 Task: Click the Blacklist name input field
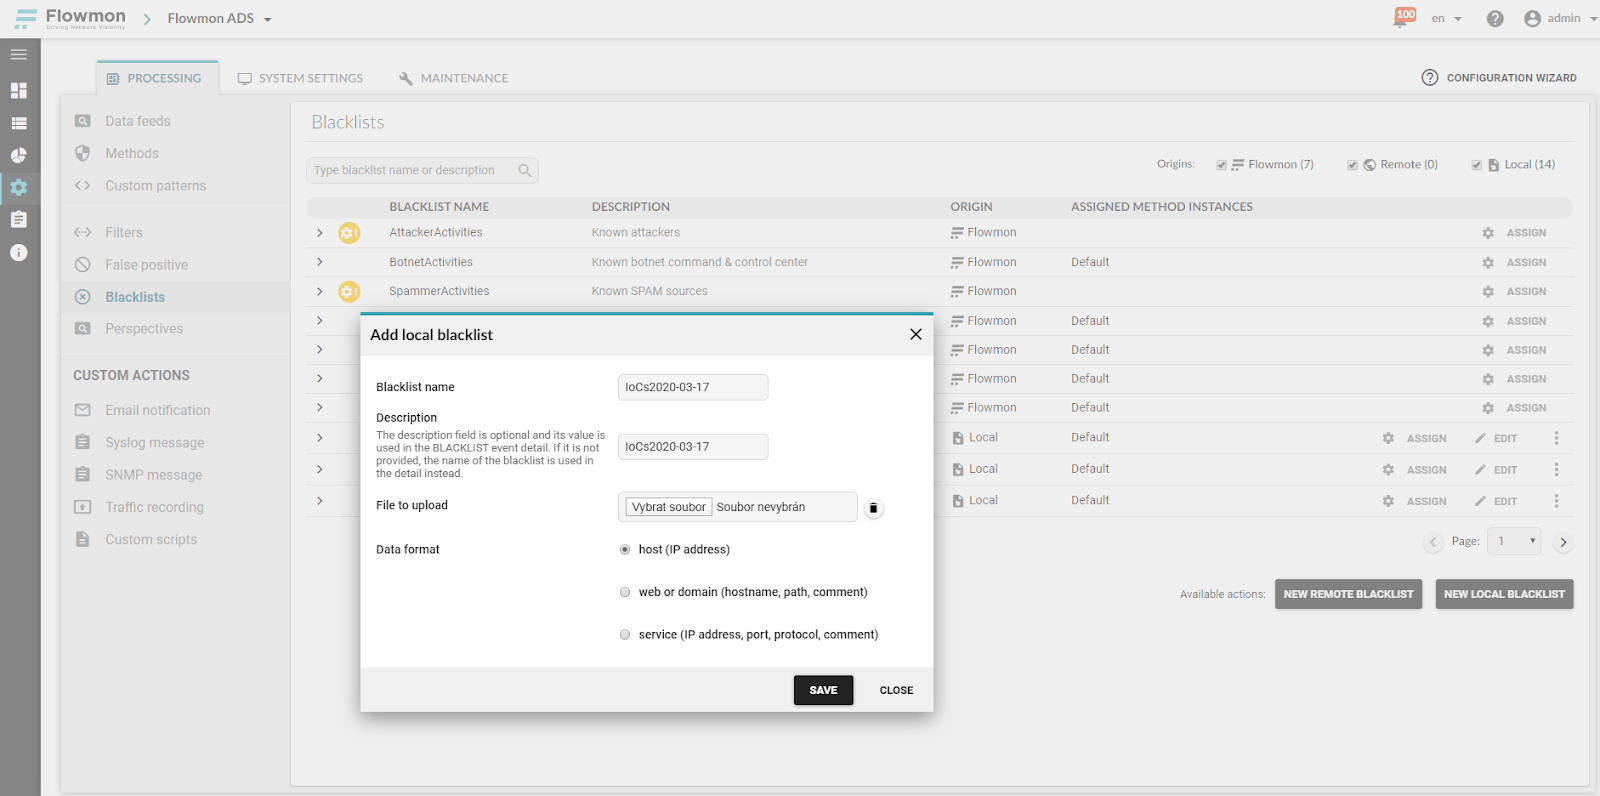(692, 387)
